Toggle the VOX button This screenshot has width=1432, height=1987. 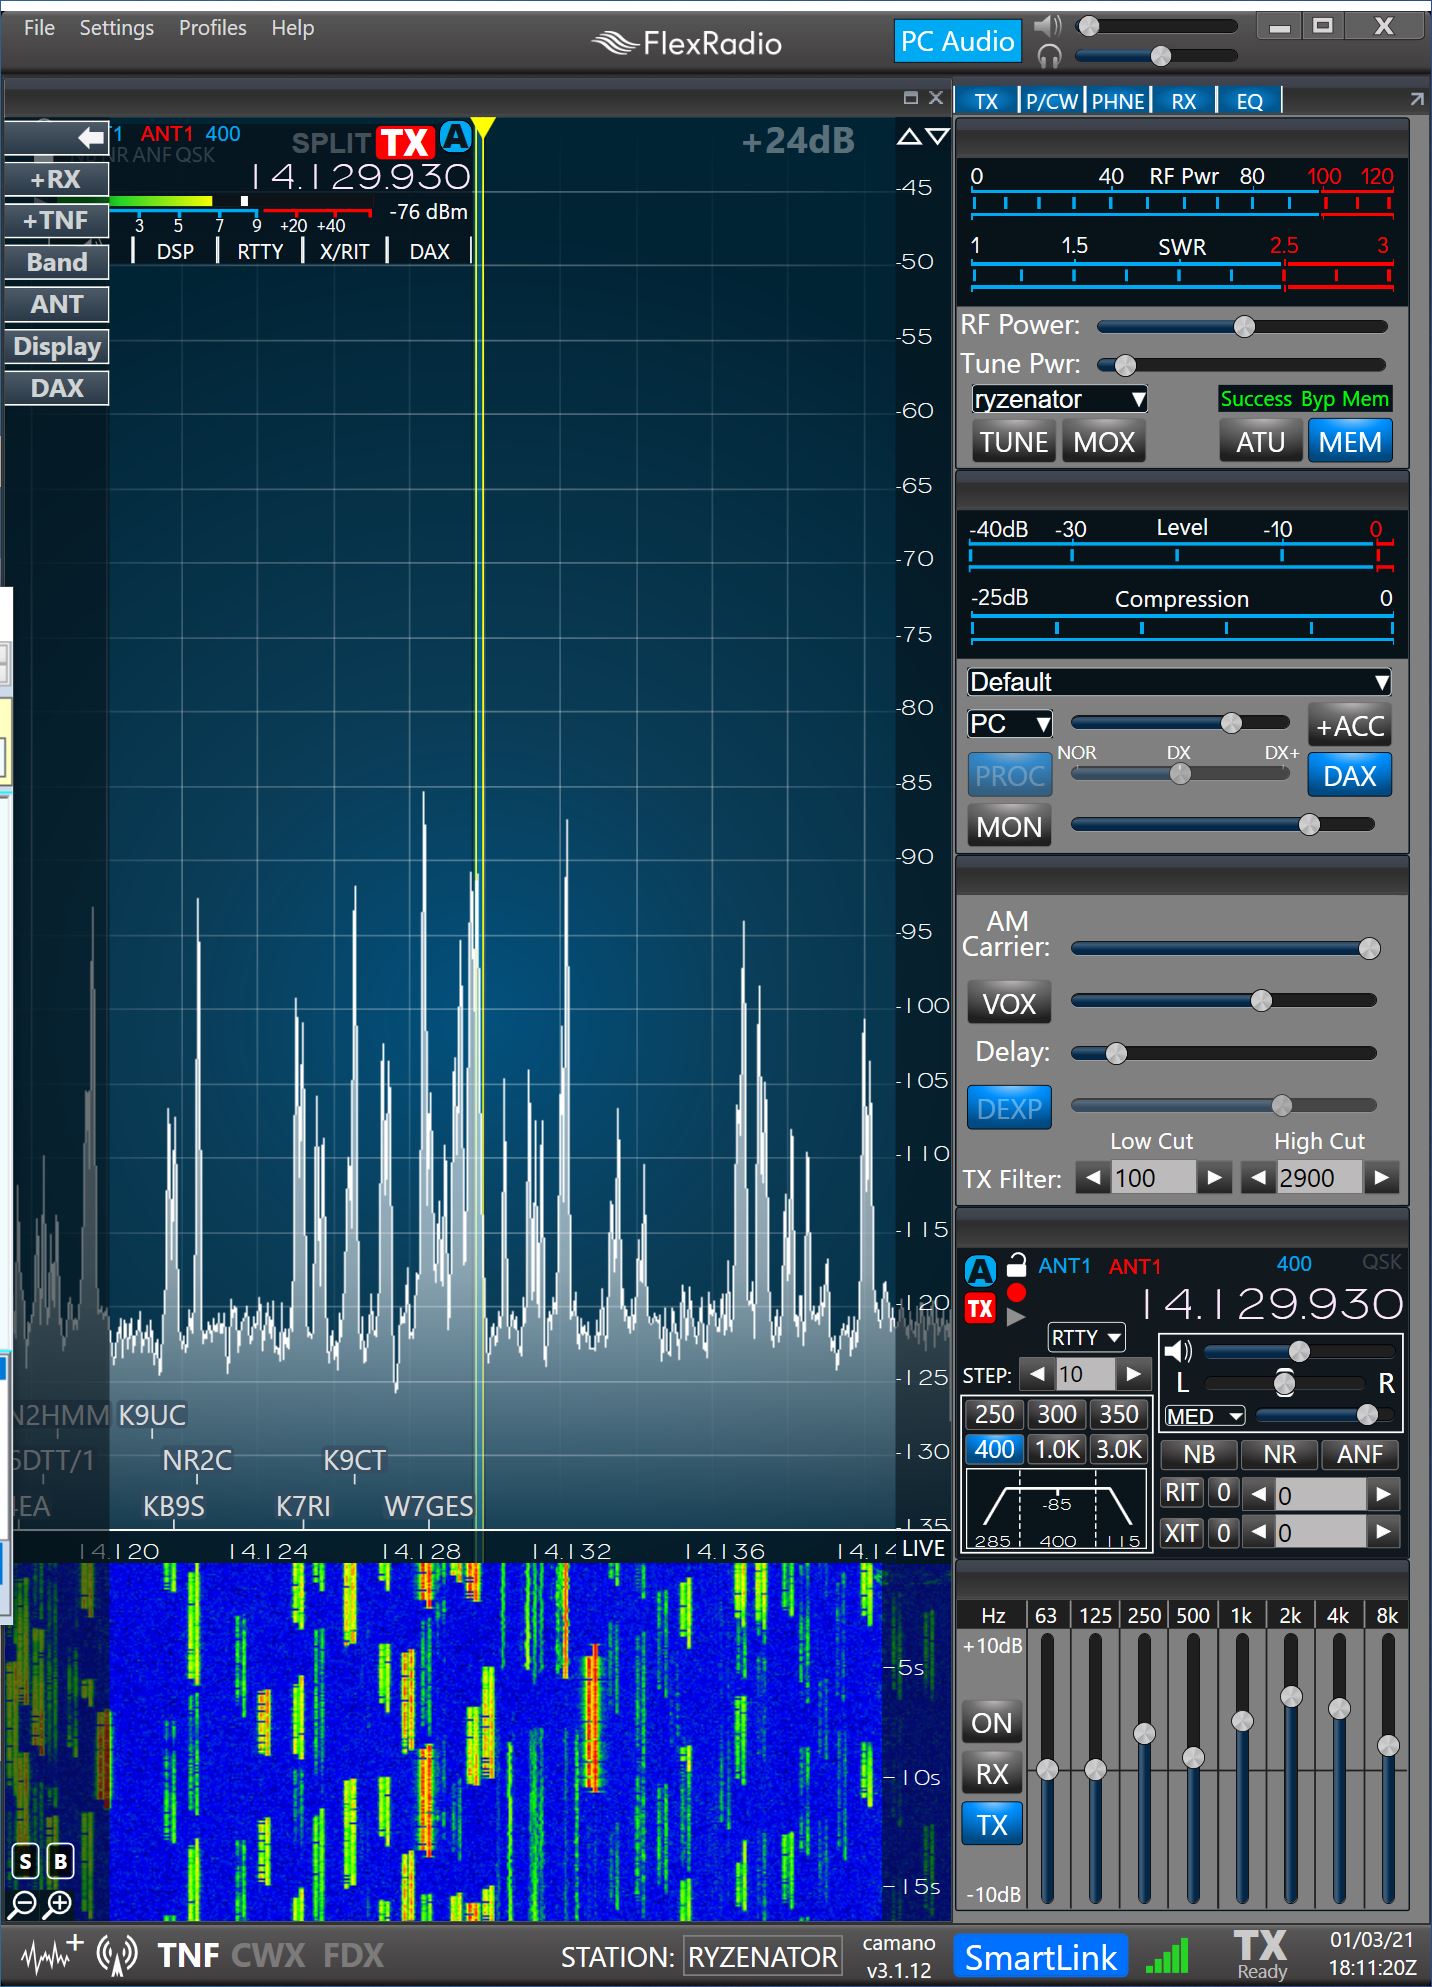[x=1009, y=1004]
